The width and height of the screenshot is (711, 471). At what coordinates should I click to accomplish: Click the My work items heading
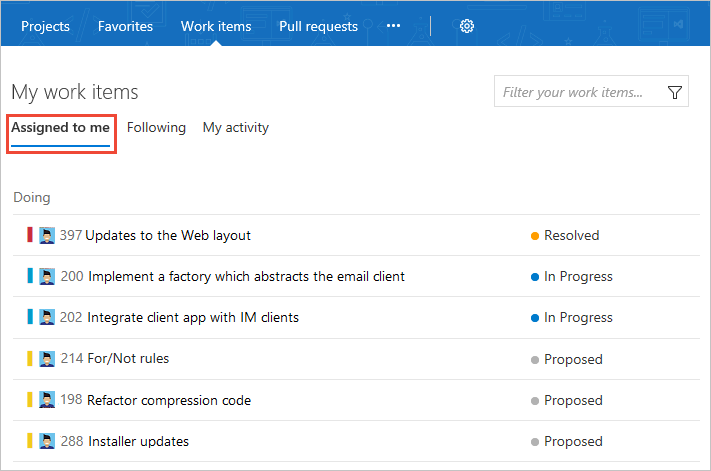pyautogui.click(x=75, y=92)
